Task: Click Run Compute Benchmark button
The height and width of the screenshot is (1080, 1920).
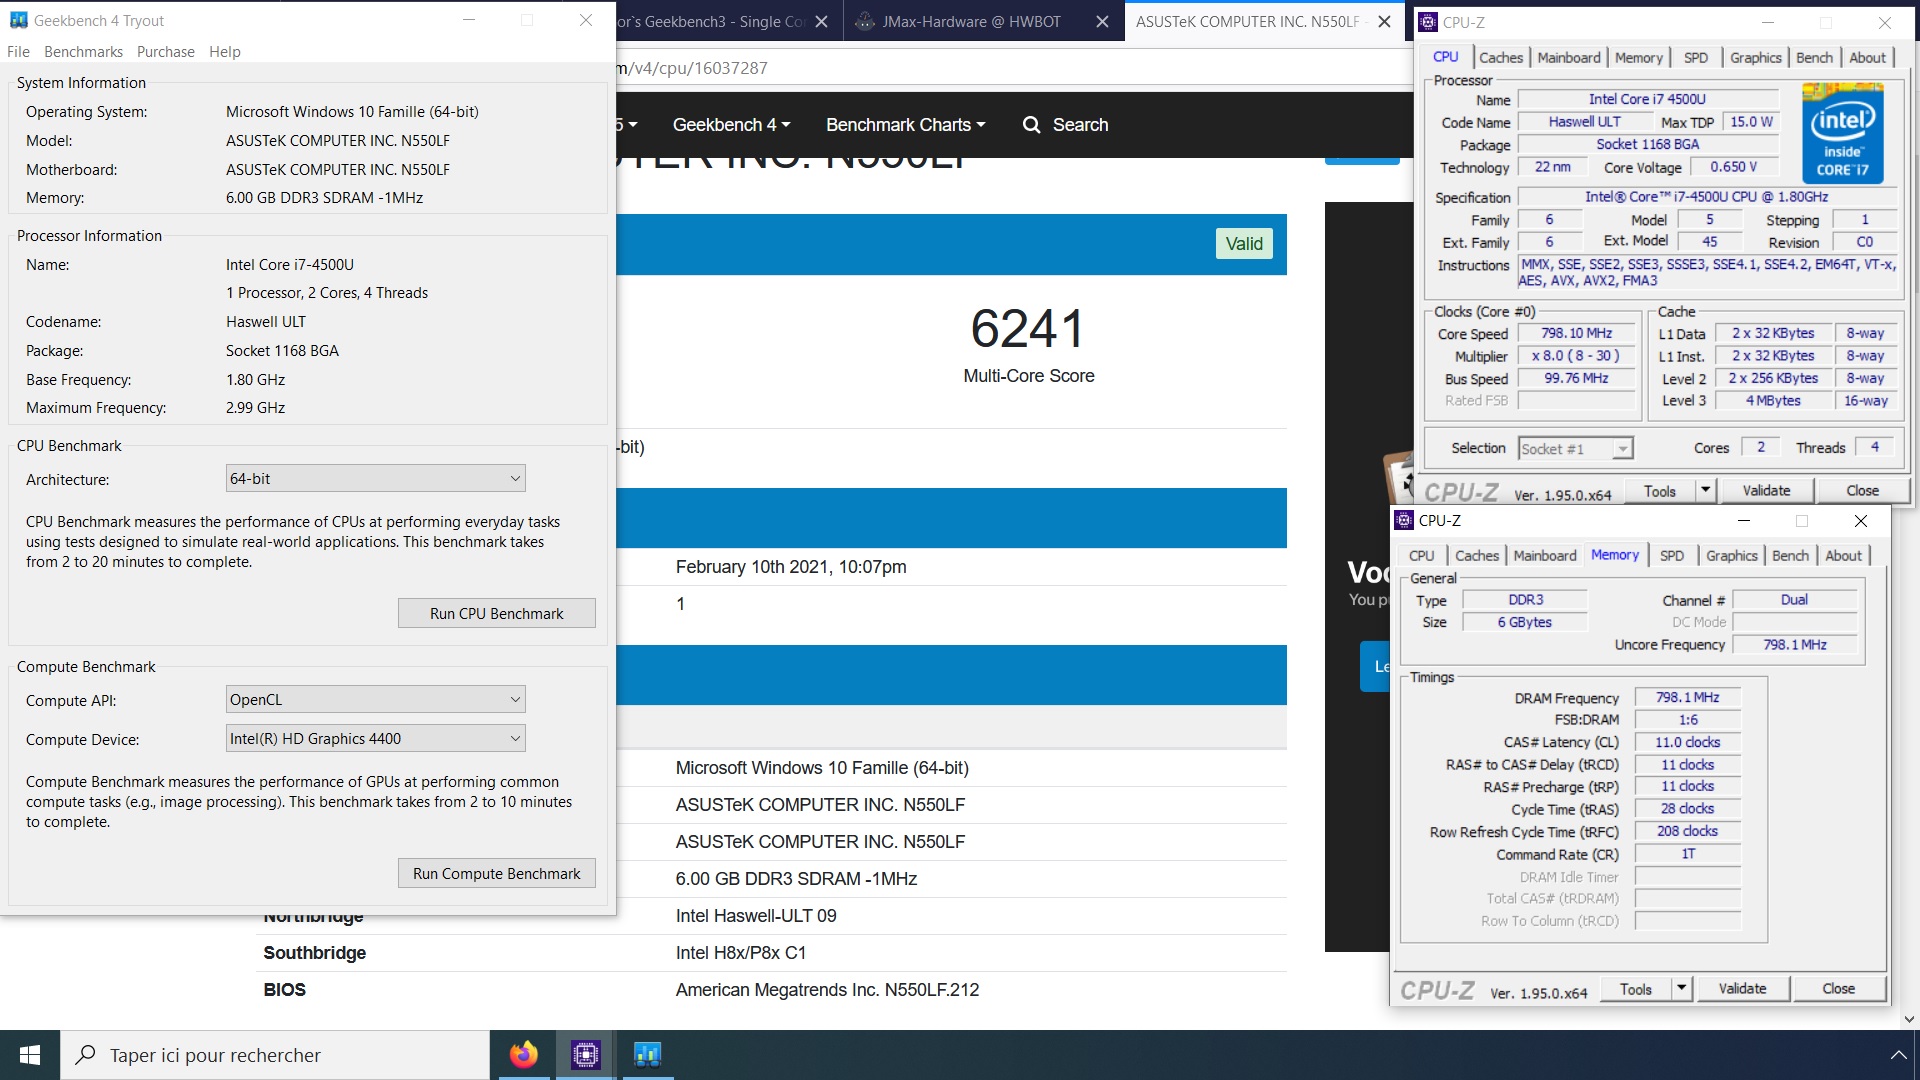Action: point(497,874)
